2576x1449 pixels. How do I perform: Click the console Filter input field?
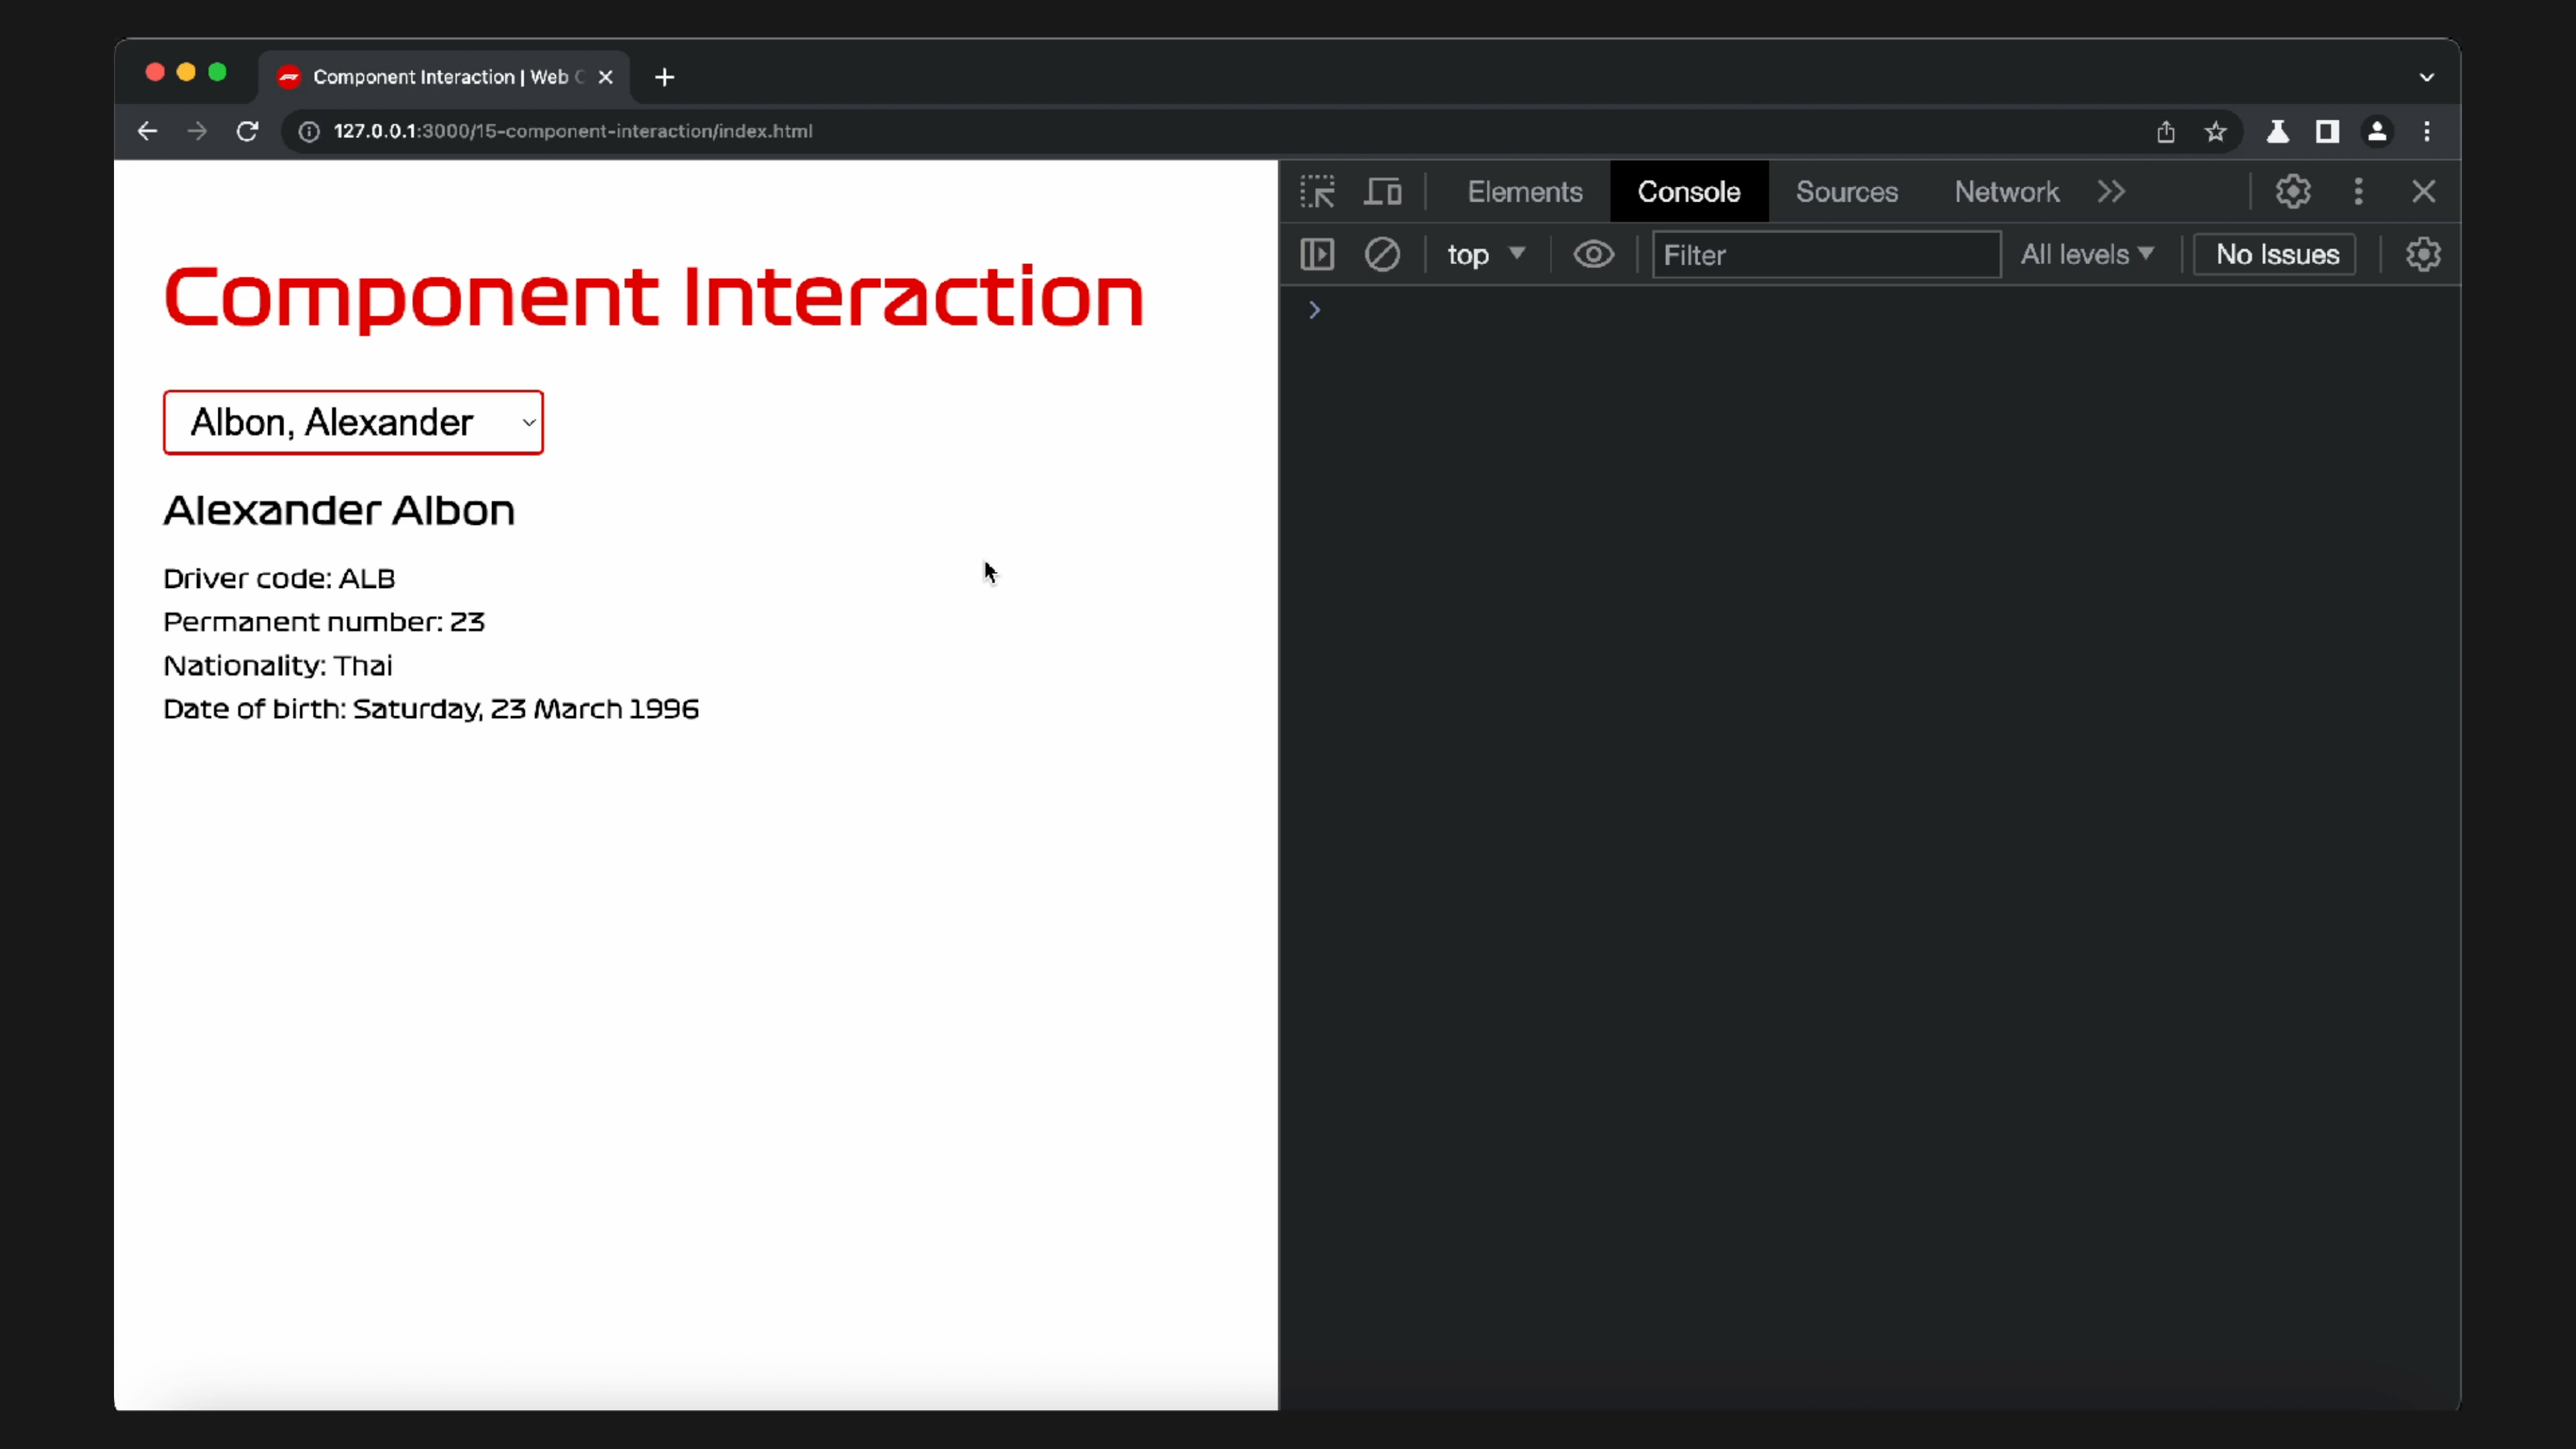1825,254
